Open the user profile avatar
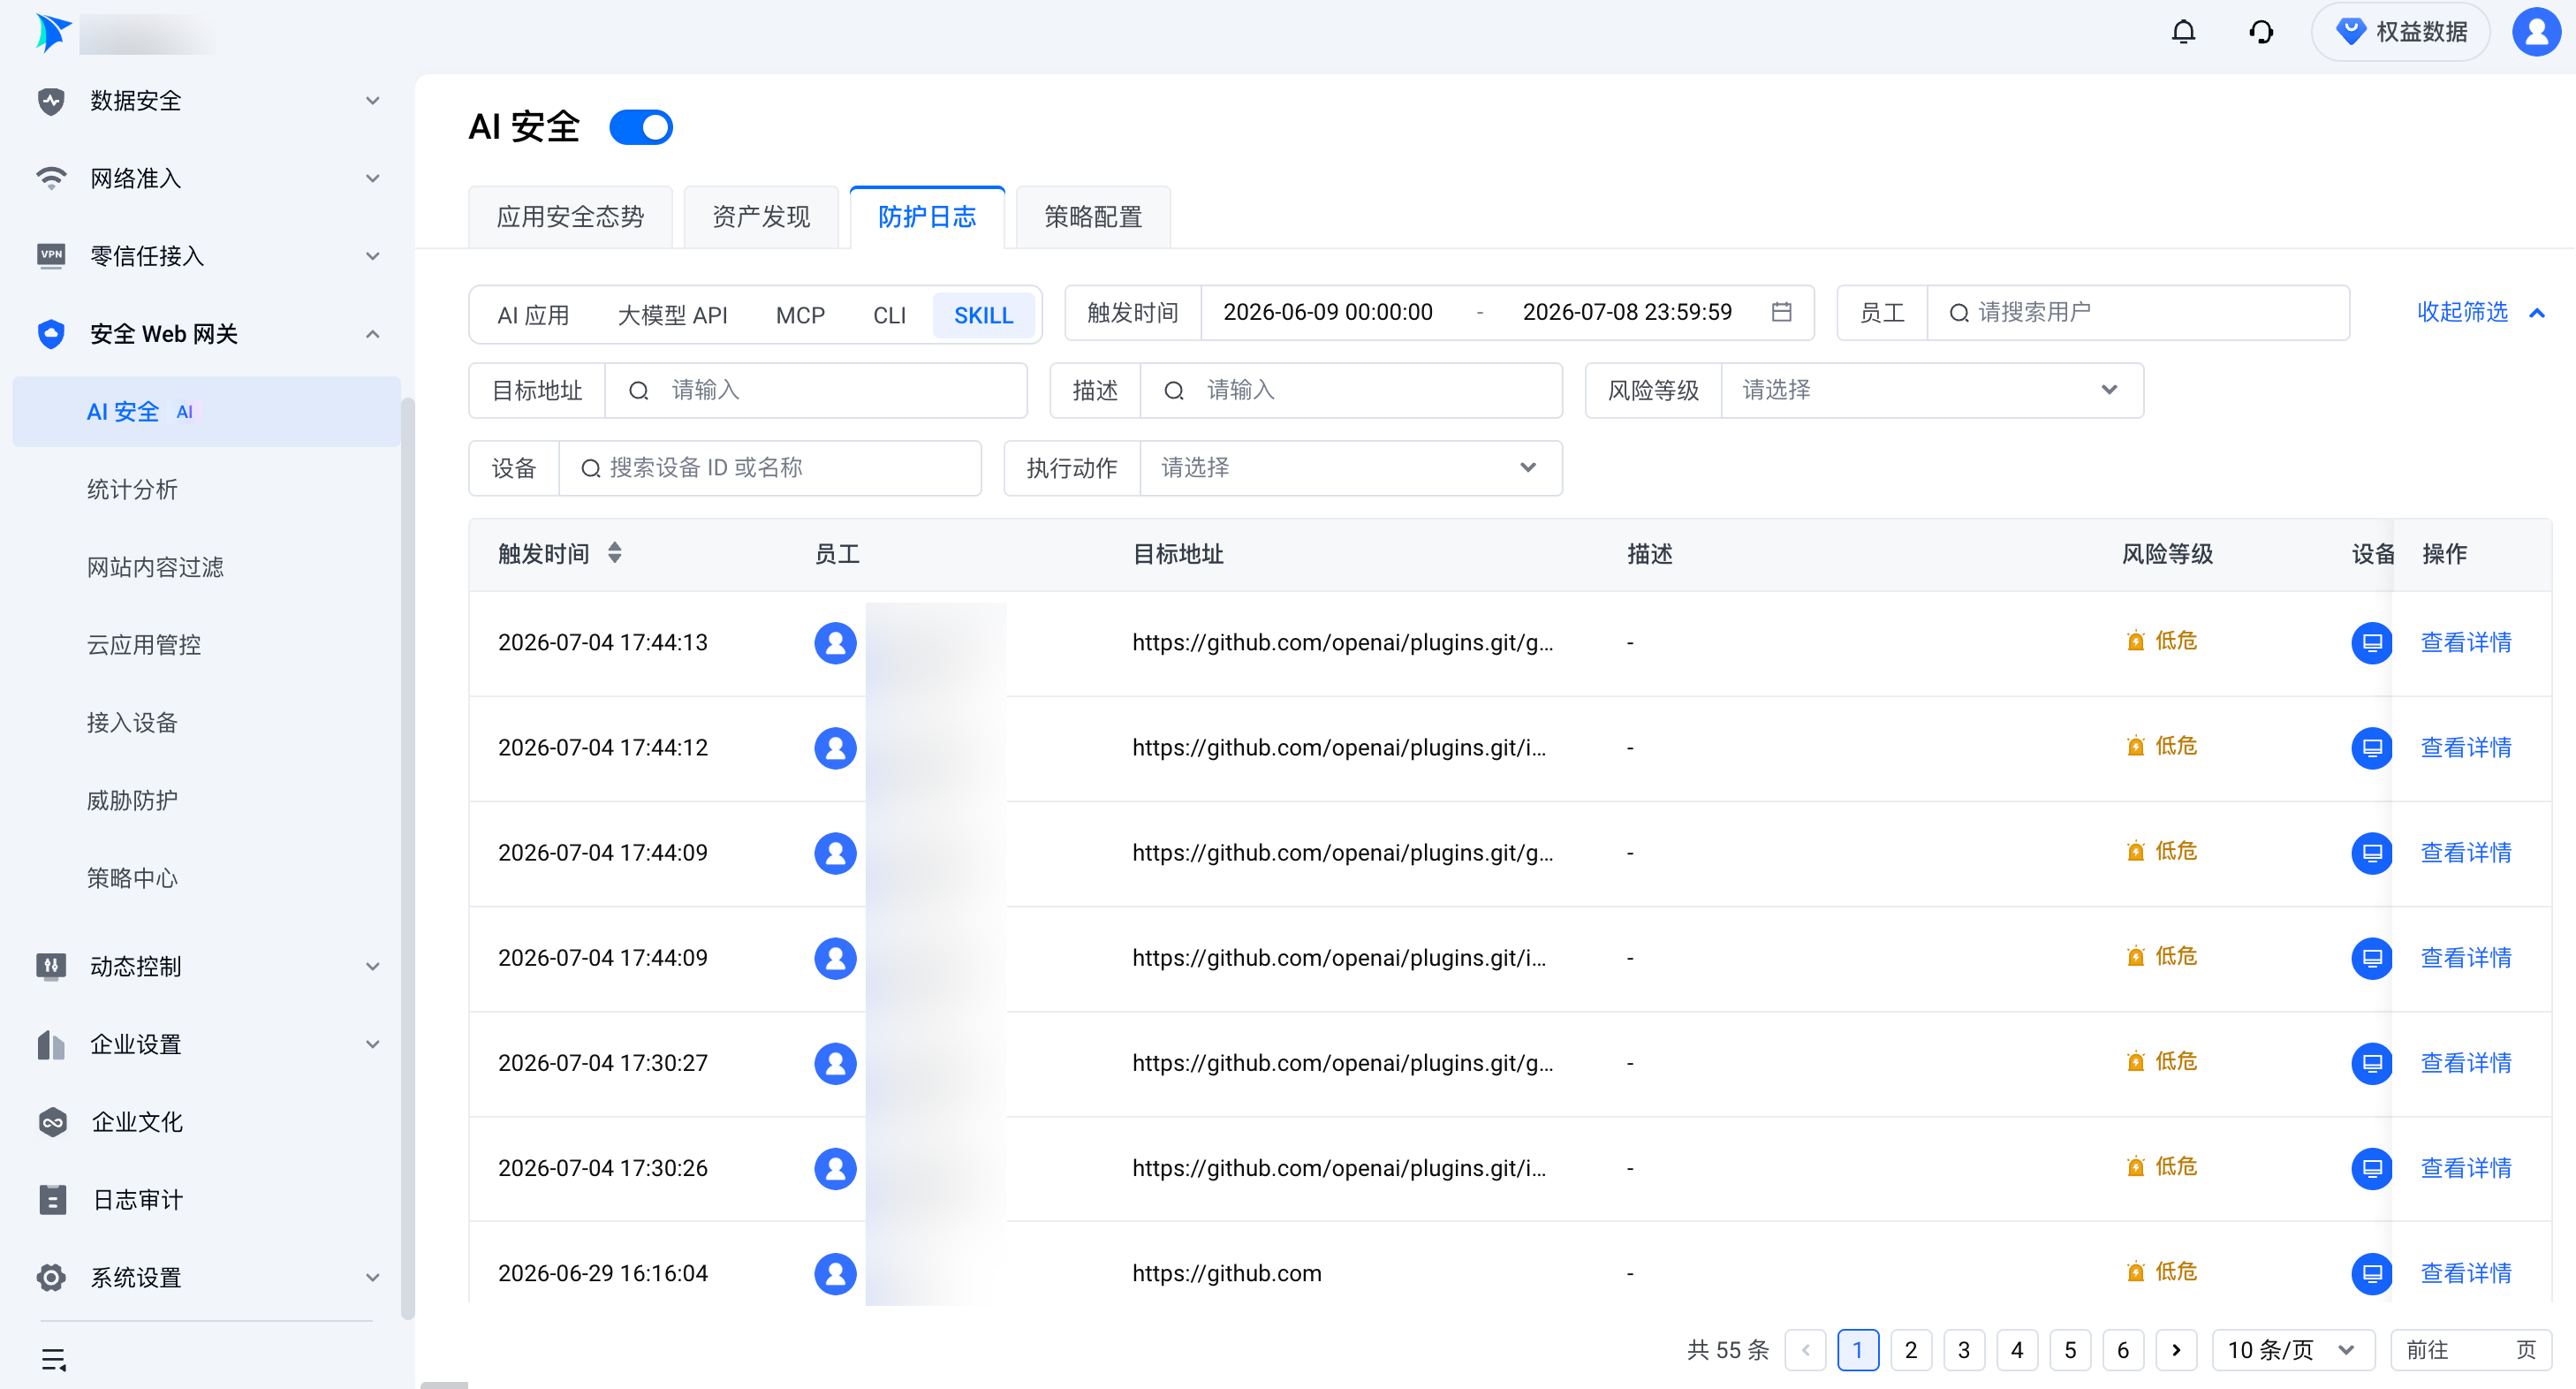Image resolution: width=2576 pixels, height=1389 pixels. coord(2535,32)
